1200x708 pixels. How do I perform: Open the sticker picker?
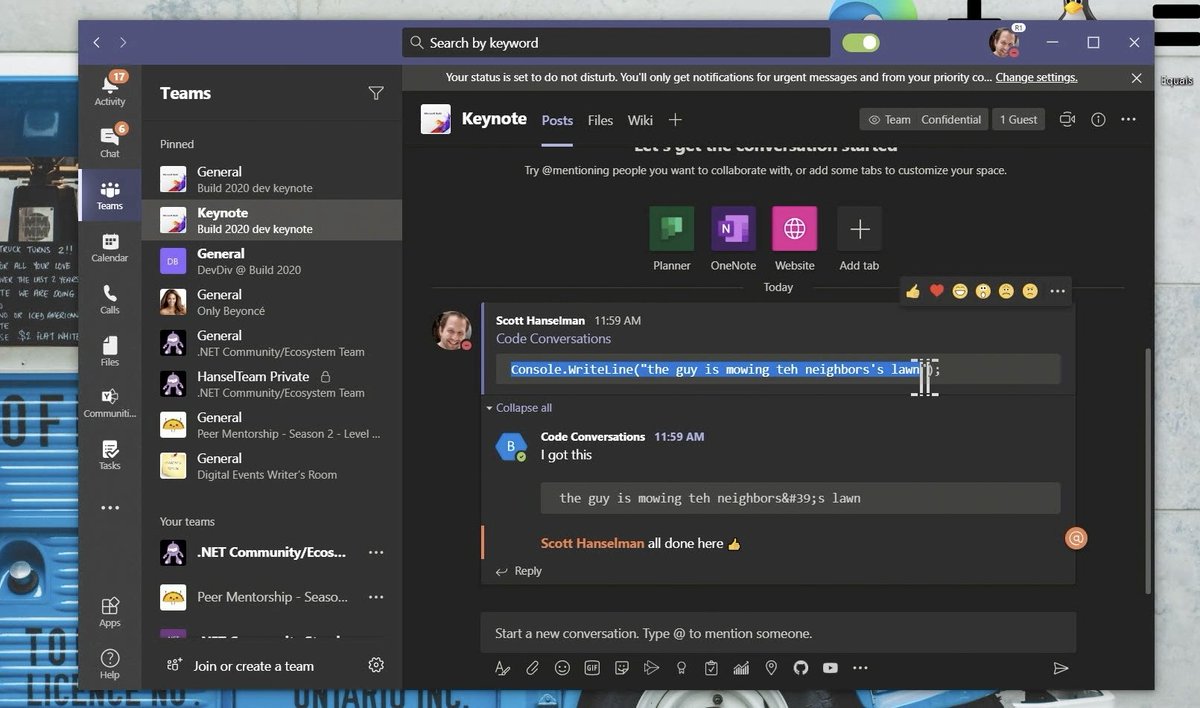click(622, 668)
